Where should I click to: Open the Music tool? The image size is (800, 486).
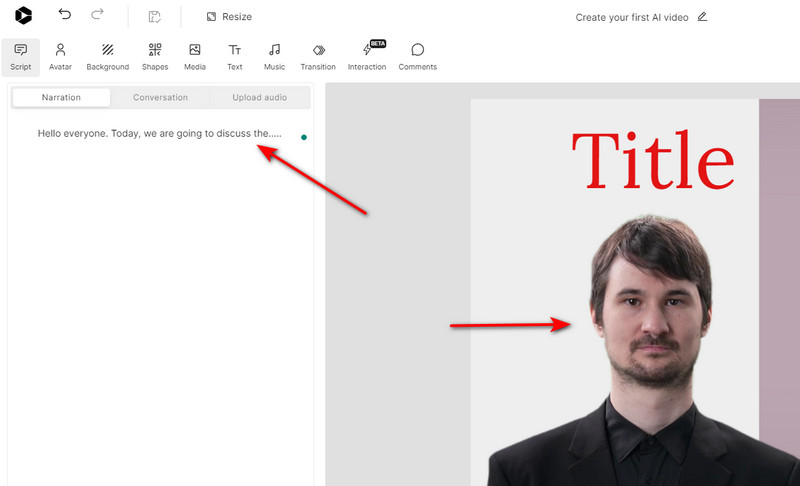[274, 57]
